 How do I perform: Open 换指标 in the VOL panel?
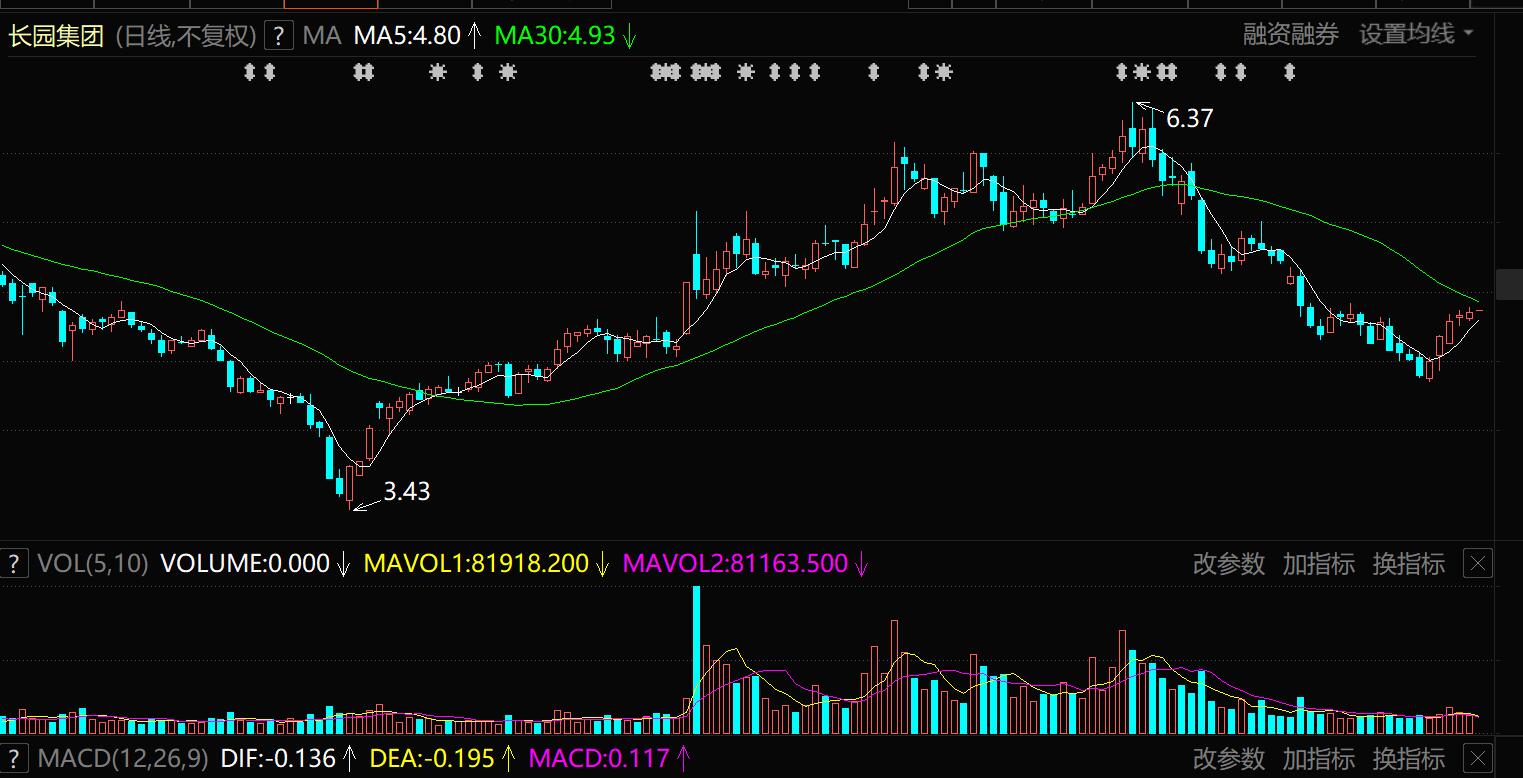coord(1408,564)
